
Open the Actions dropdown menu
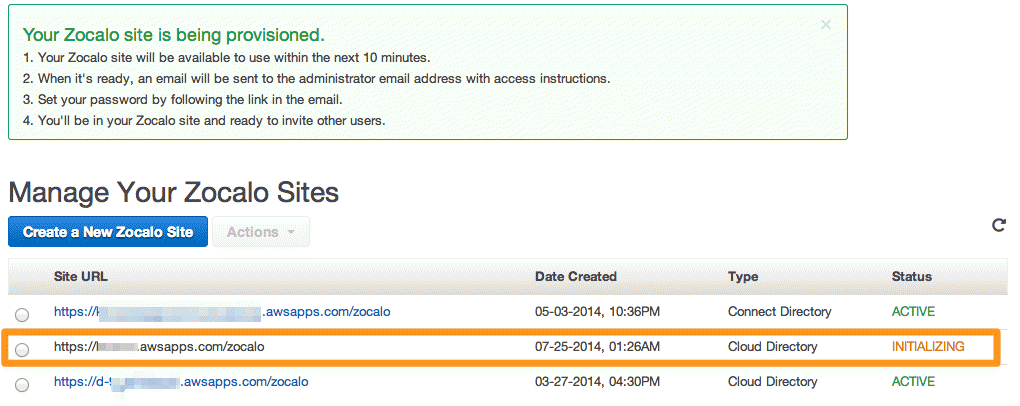coord(261,232)
